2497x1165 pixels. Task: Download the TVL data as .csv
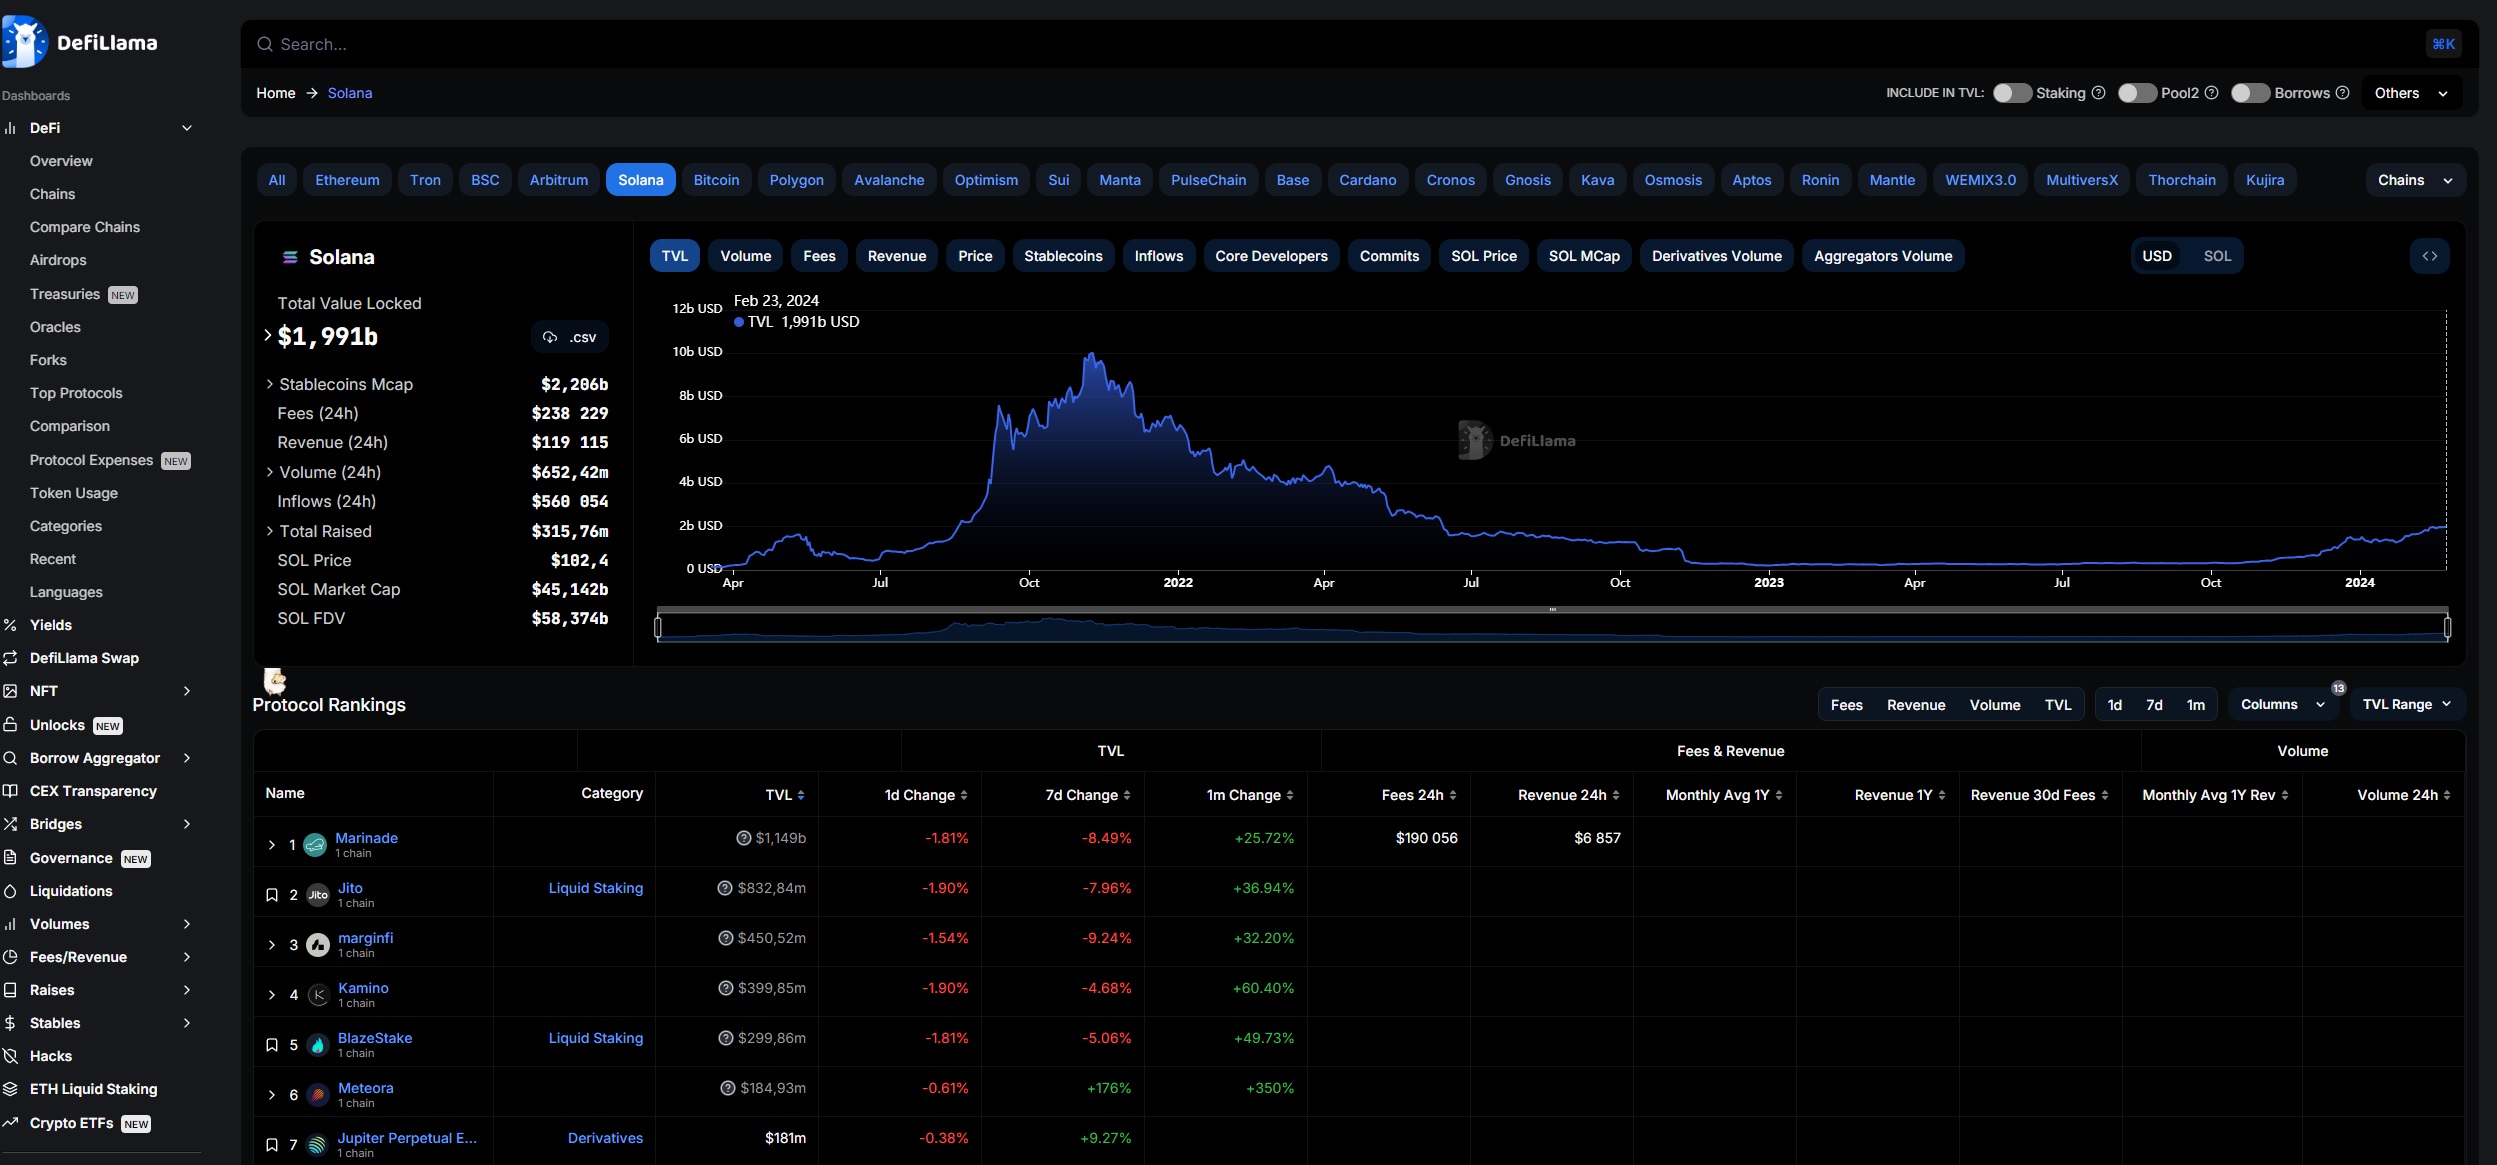570,337
